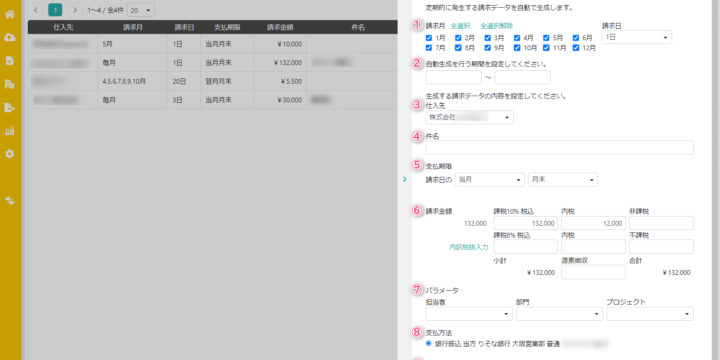Viewport: 720px width, 360px height.
Task: Open the 仕入先 株式会社 dropdown
Action: (470, 118)
